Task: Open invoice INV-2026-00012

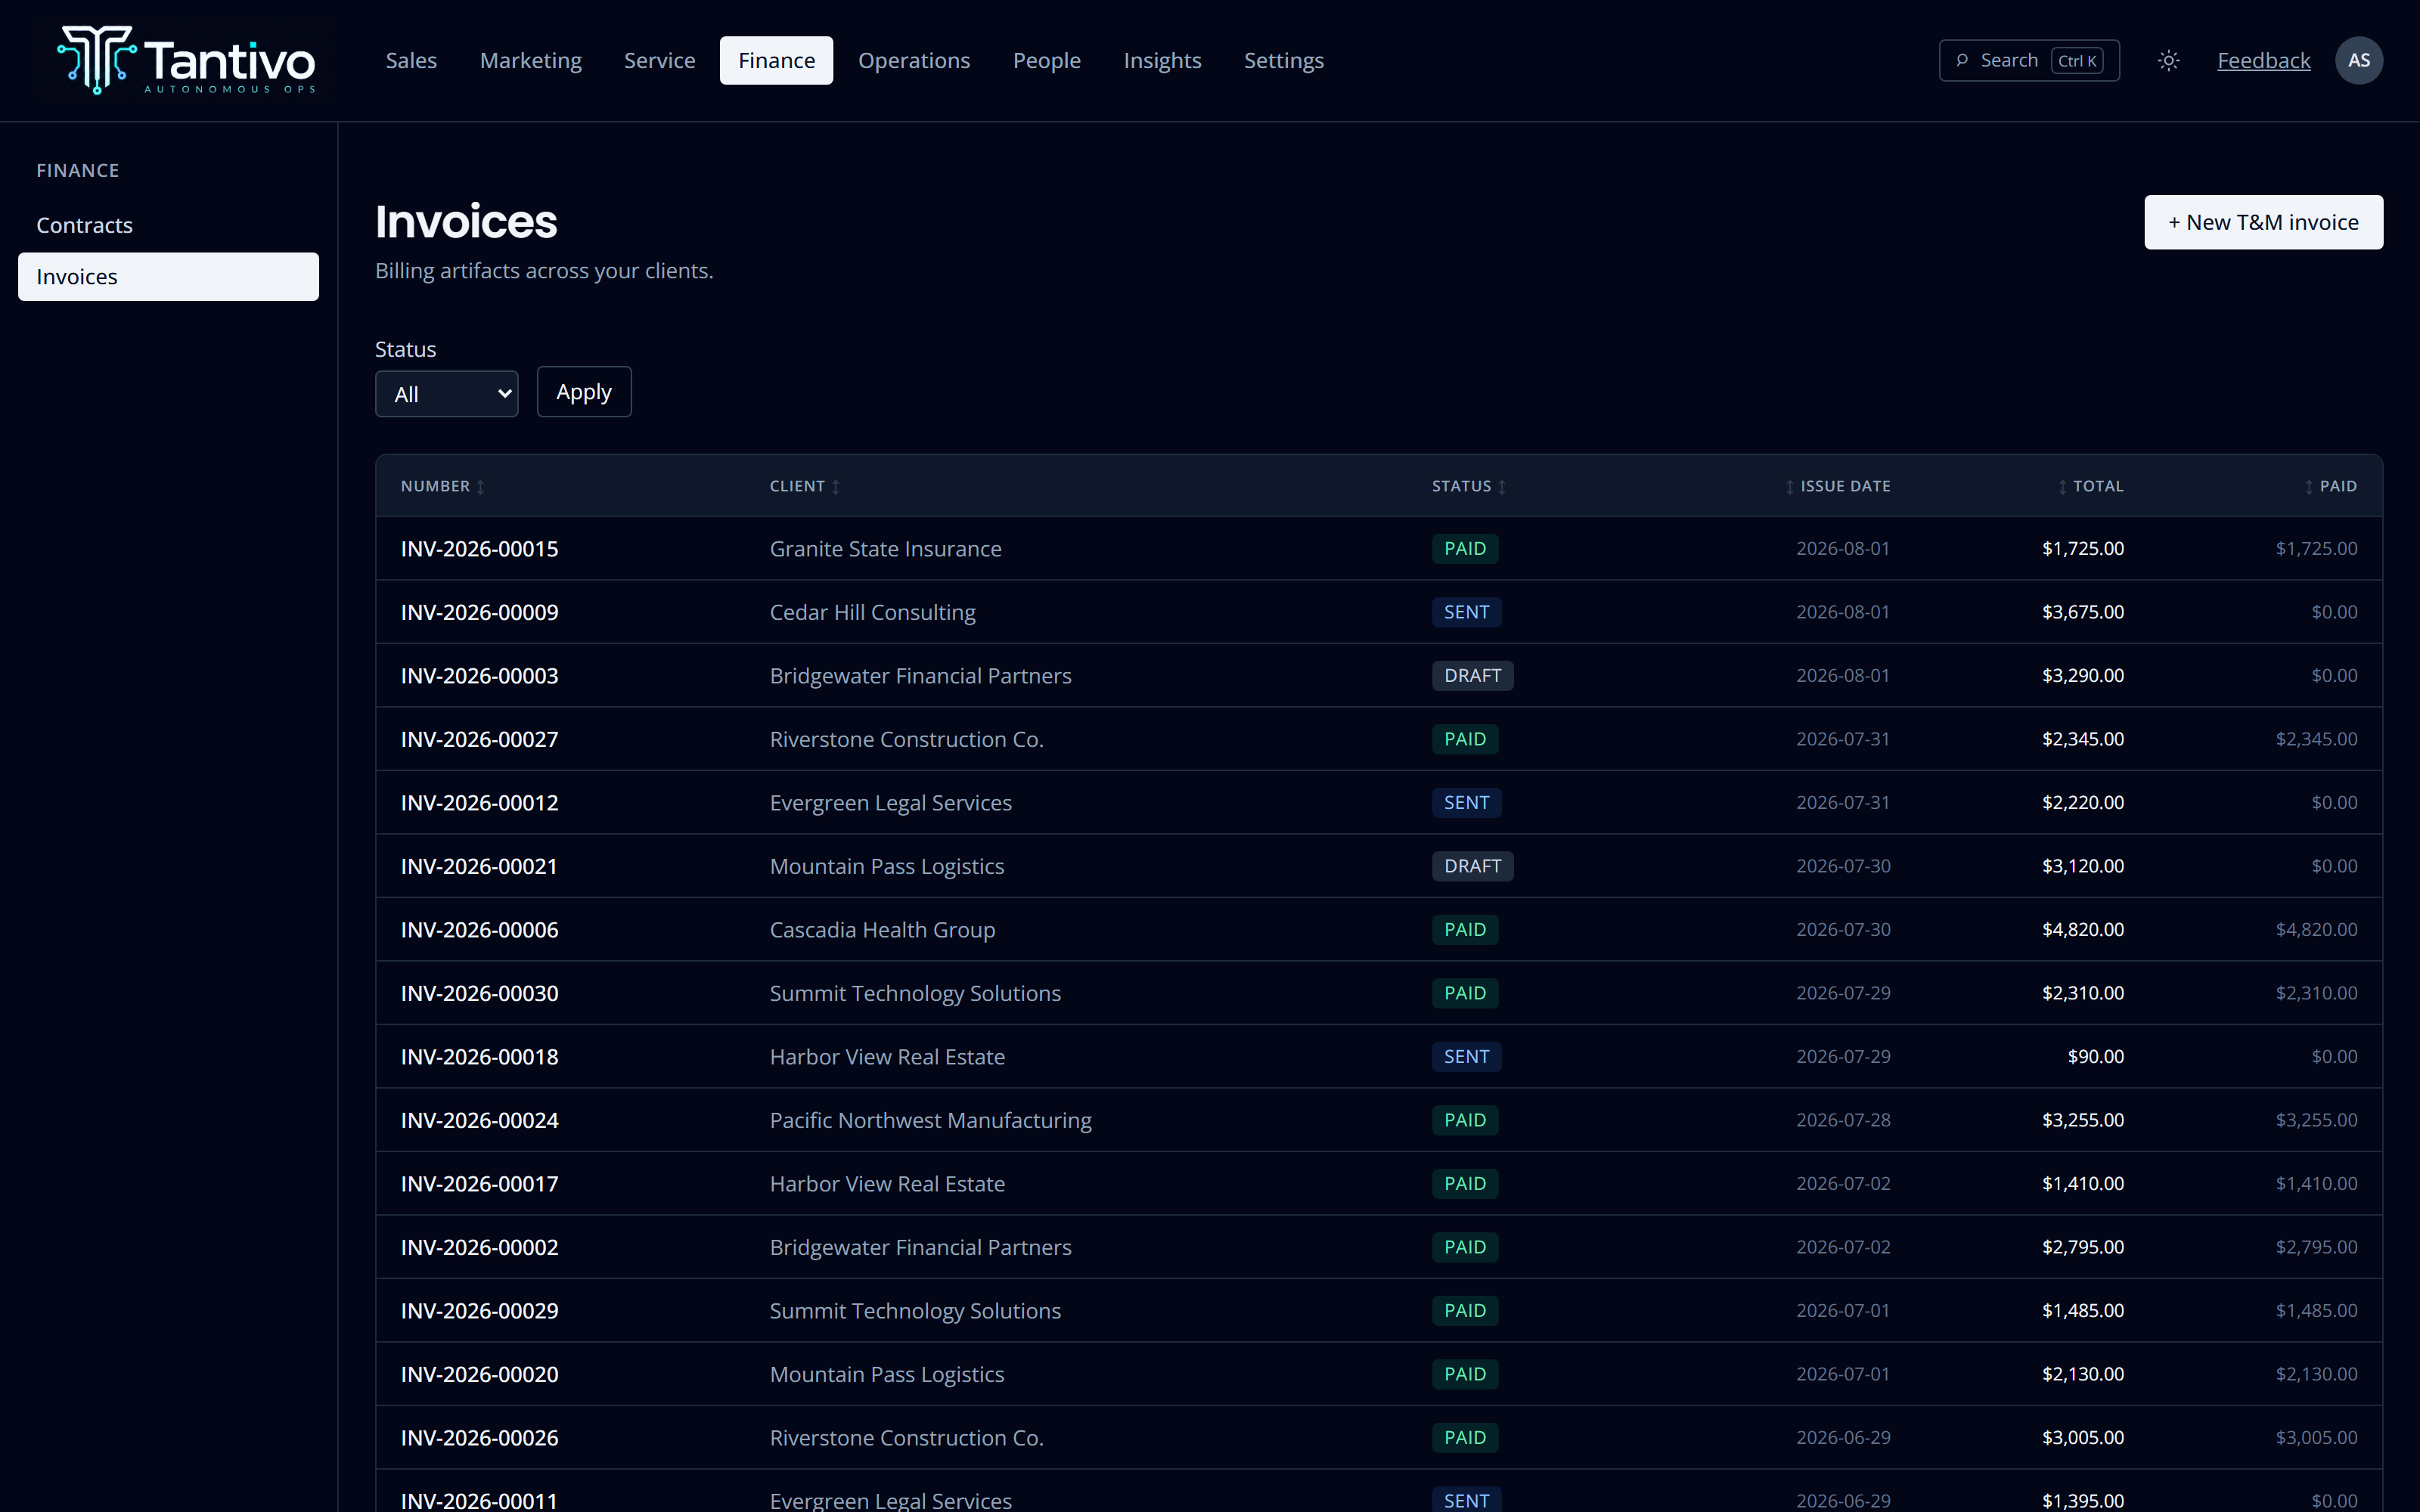Action: 479,803
